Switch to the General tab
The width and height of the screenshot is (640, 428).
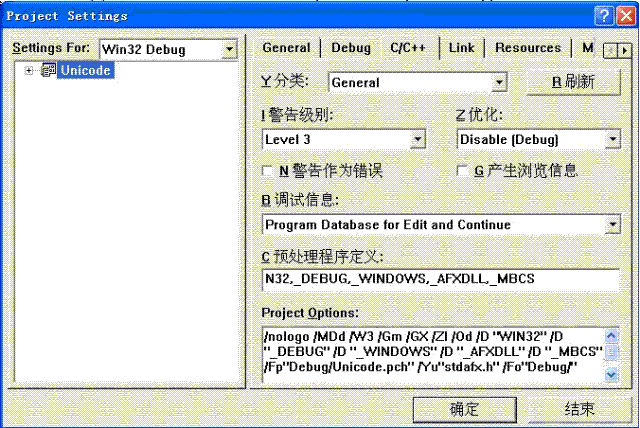click(x=286, y=48)
